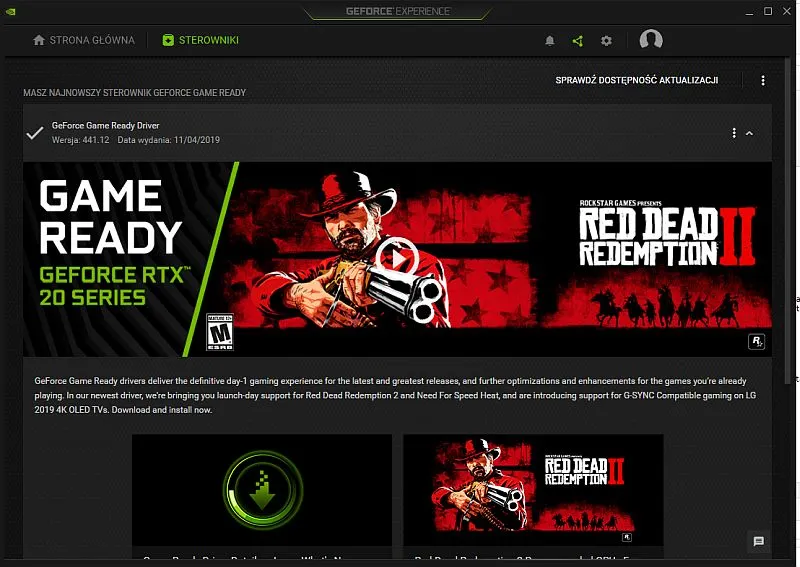Open settings gear icon

point(606,41)
